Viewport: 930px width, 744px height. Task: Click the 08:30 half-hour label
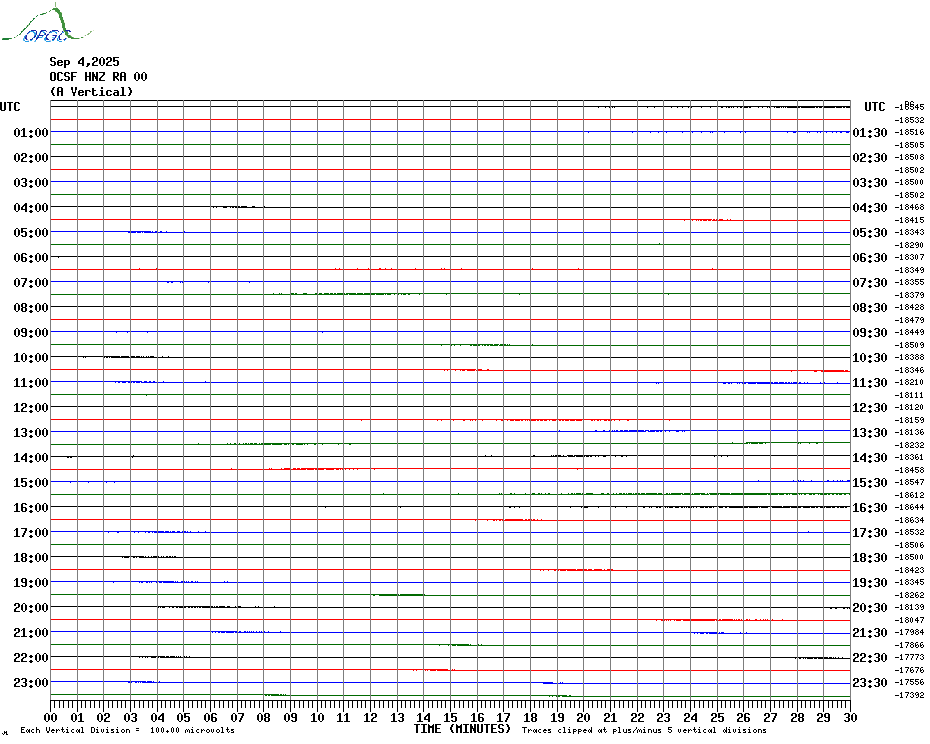click(870, 307)
